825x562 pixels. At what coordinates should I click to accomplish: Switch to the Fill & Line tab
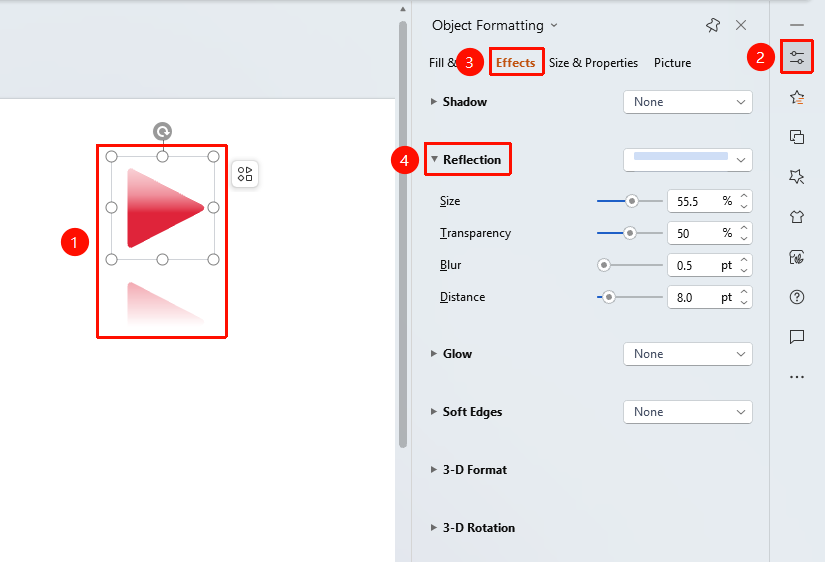(442, 63)
